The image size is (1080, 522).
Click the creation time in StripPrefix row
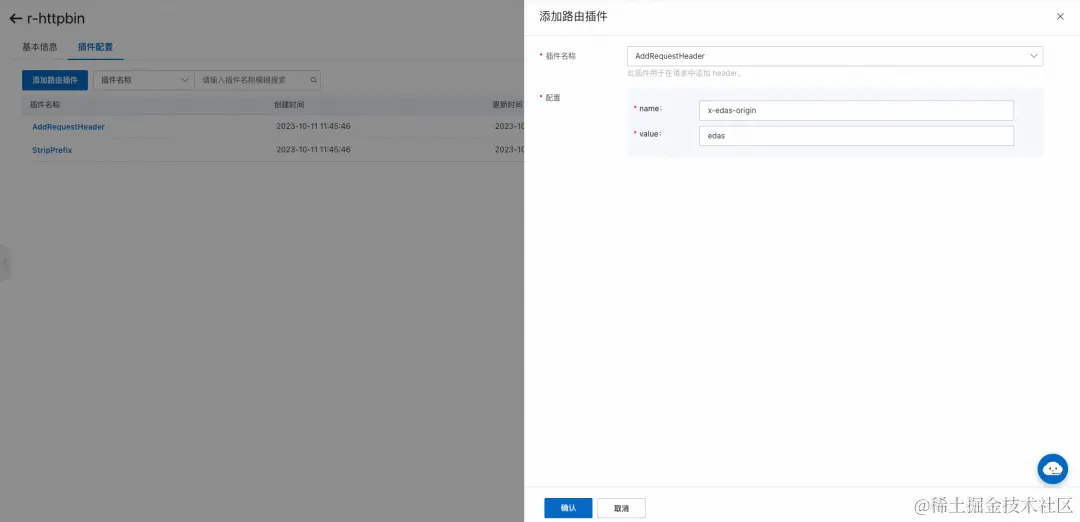(313, 149)
